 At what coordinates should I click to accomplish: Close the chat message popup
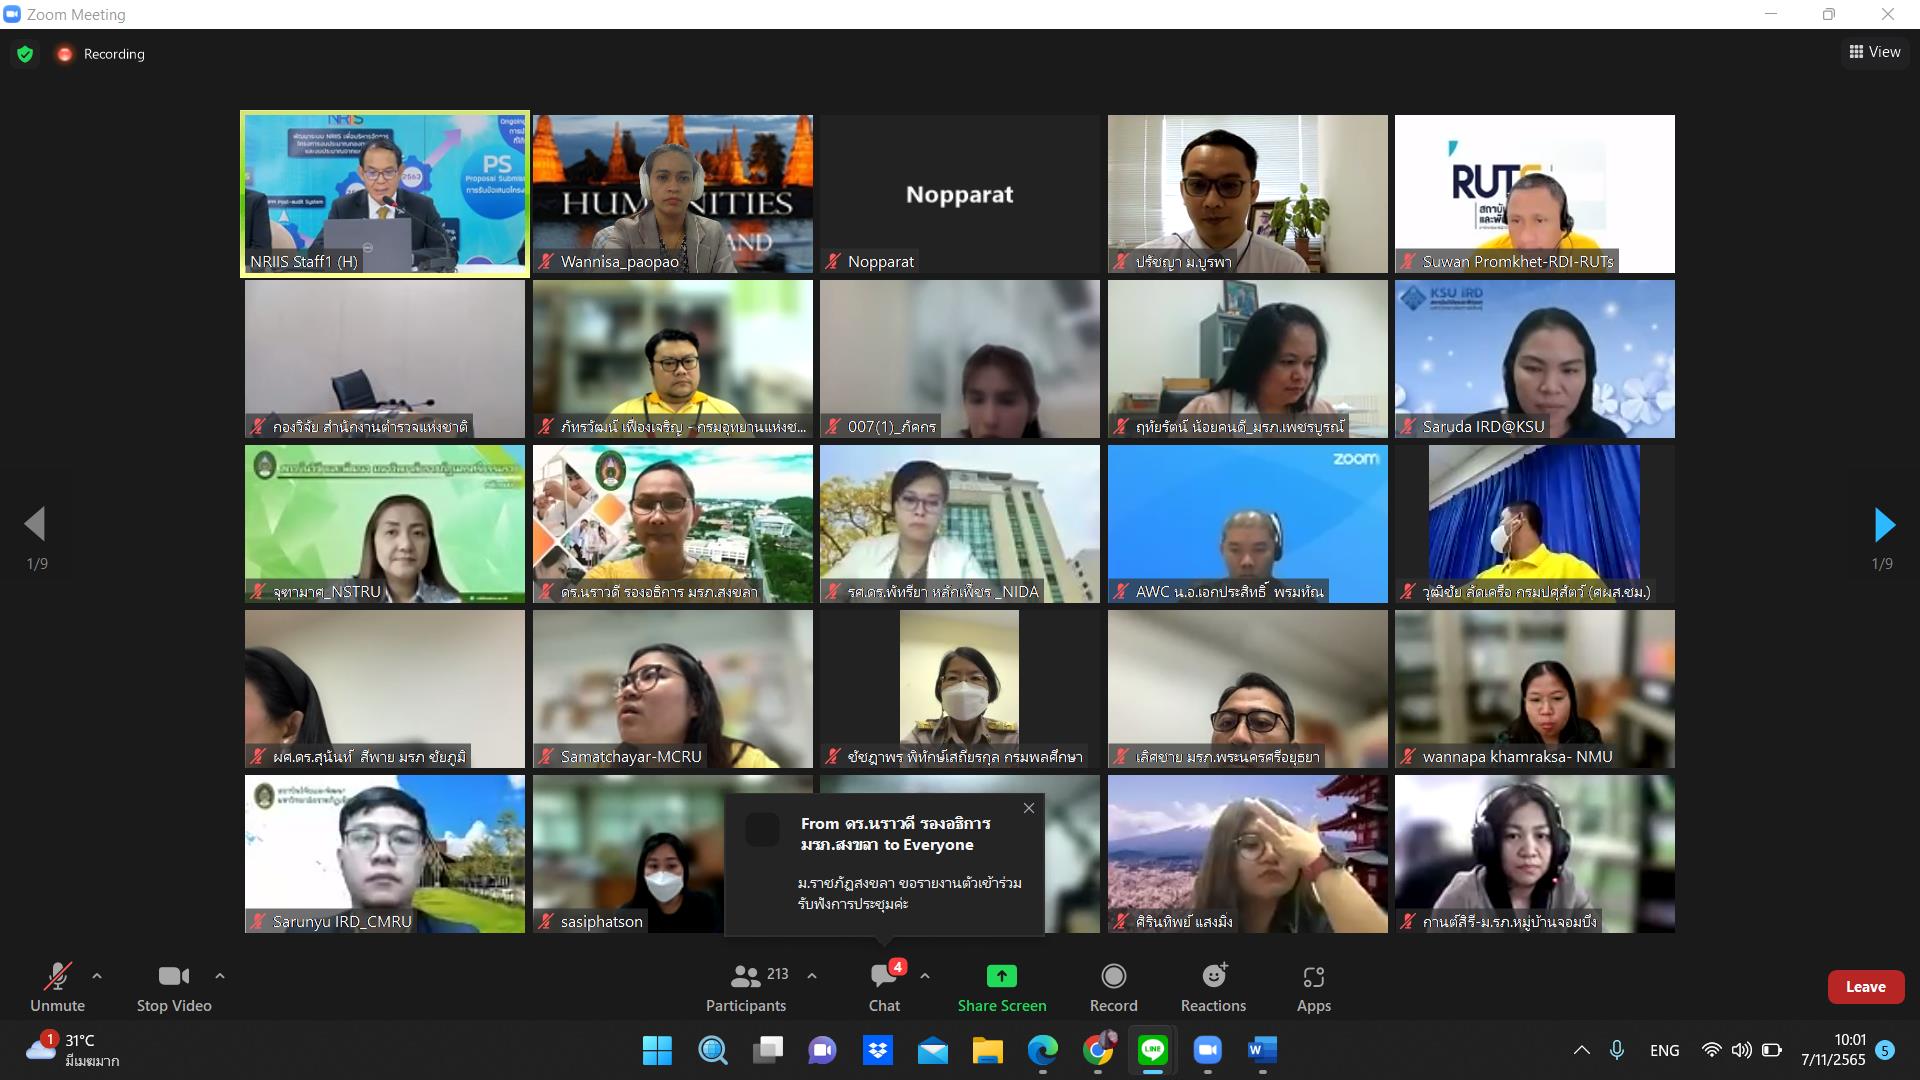[x=1029, y=808]
